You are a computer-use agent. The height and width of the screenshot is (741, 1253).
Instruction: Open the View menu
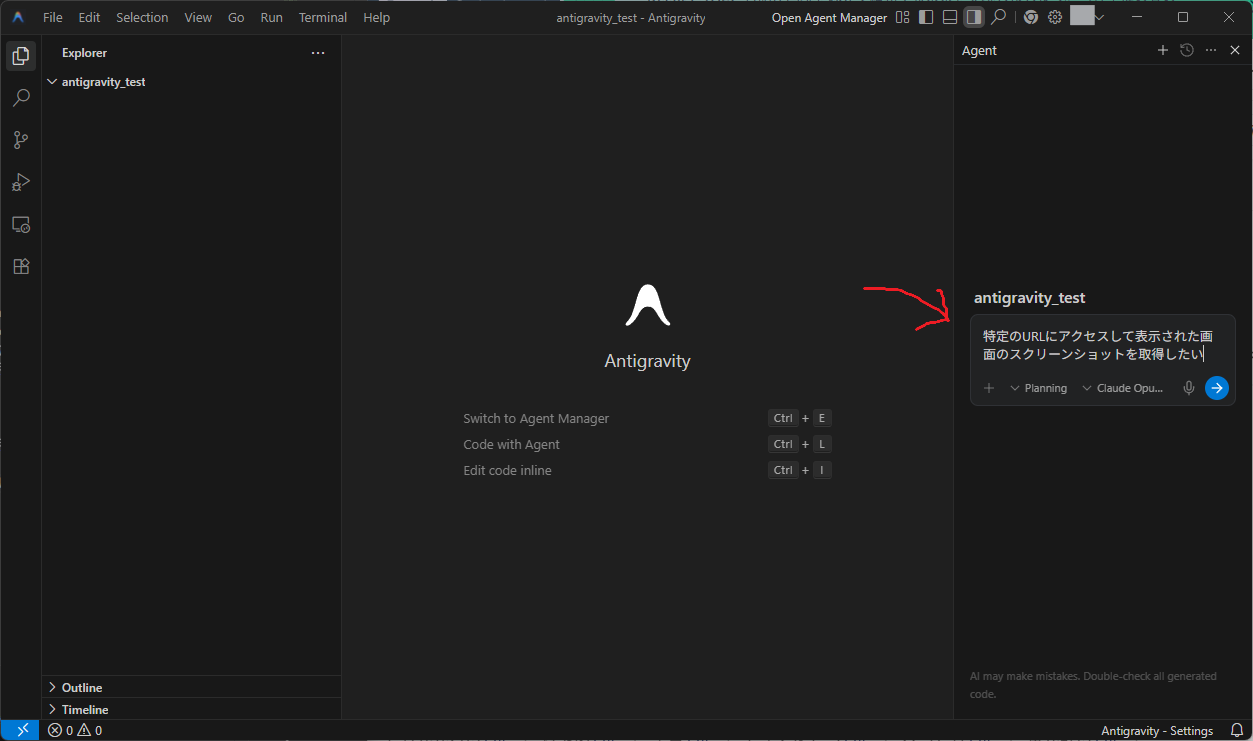pyautogui.click(x=198, y=17)
